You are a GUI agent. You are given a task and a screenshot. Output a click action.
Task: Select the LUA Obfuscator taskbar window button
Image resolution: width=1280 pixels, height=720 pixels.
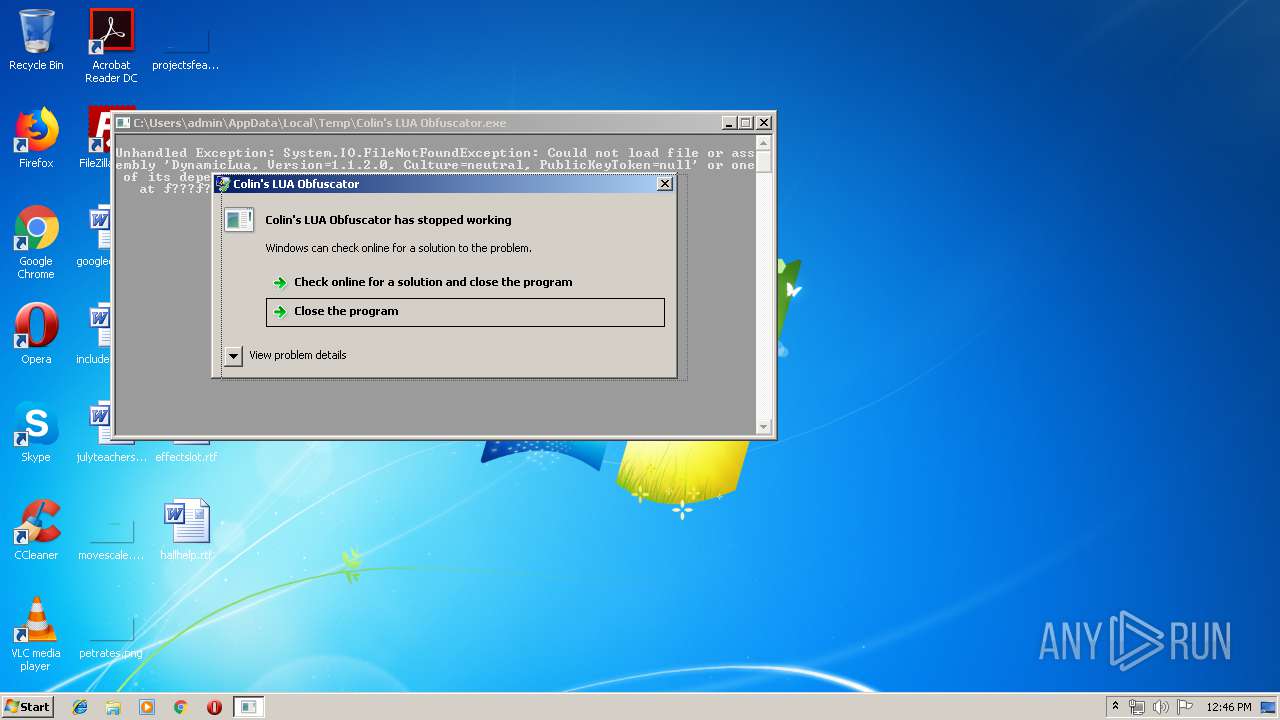coord(249,707)
